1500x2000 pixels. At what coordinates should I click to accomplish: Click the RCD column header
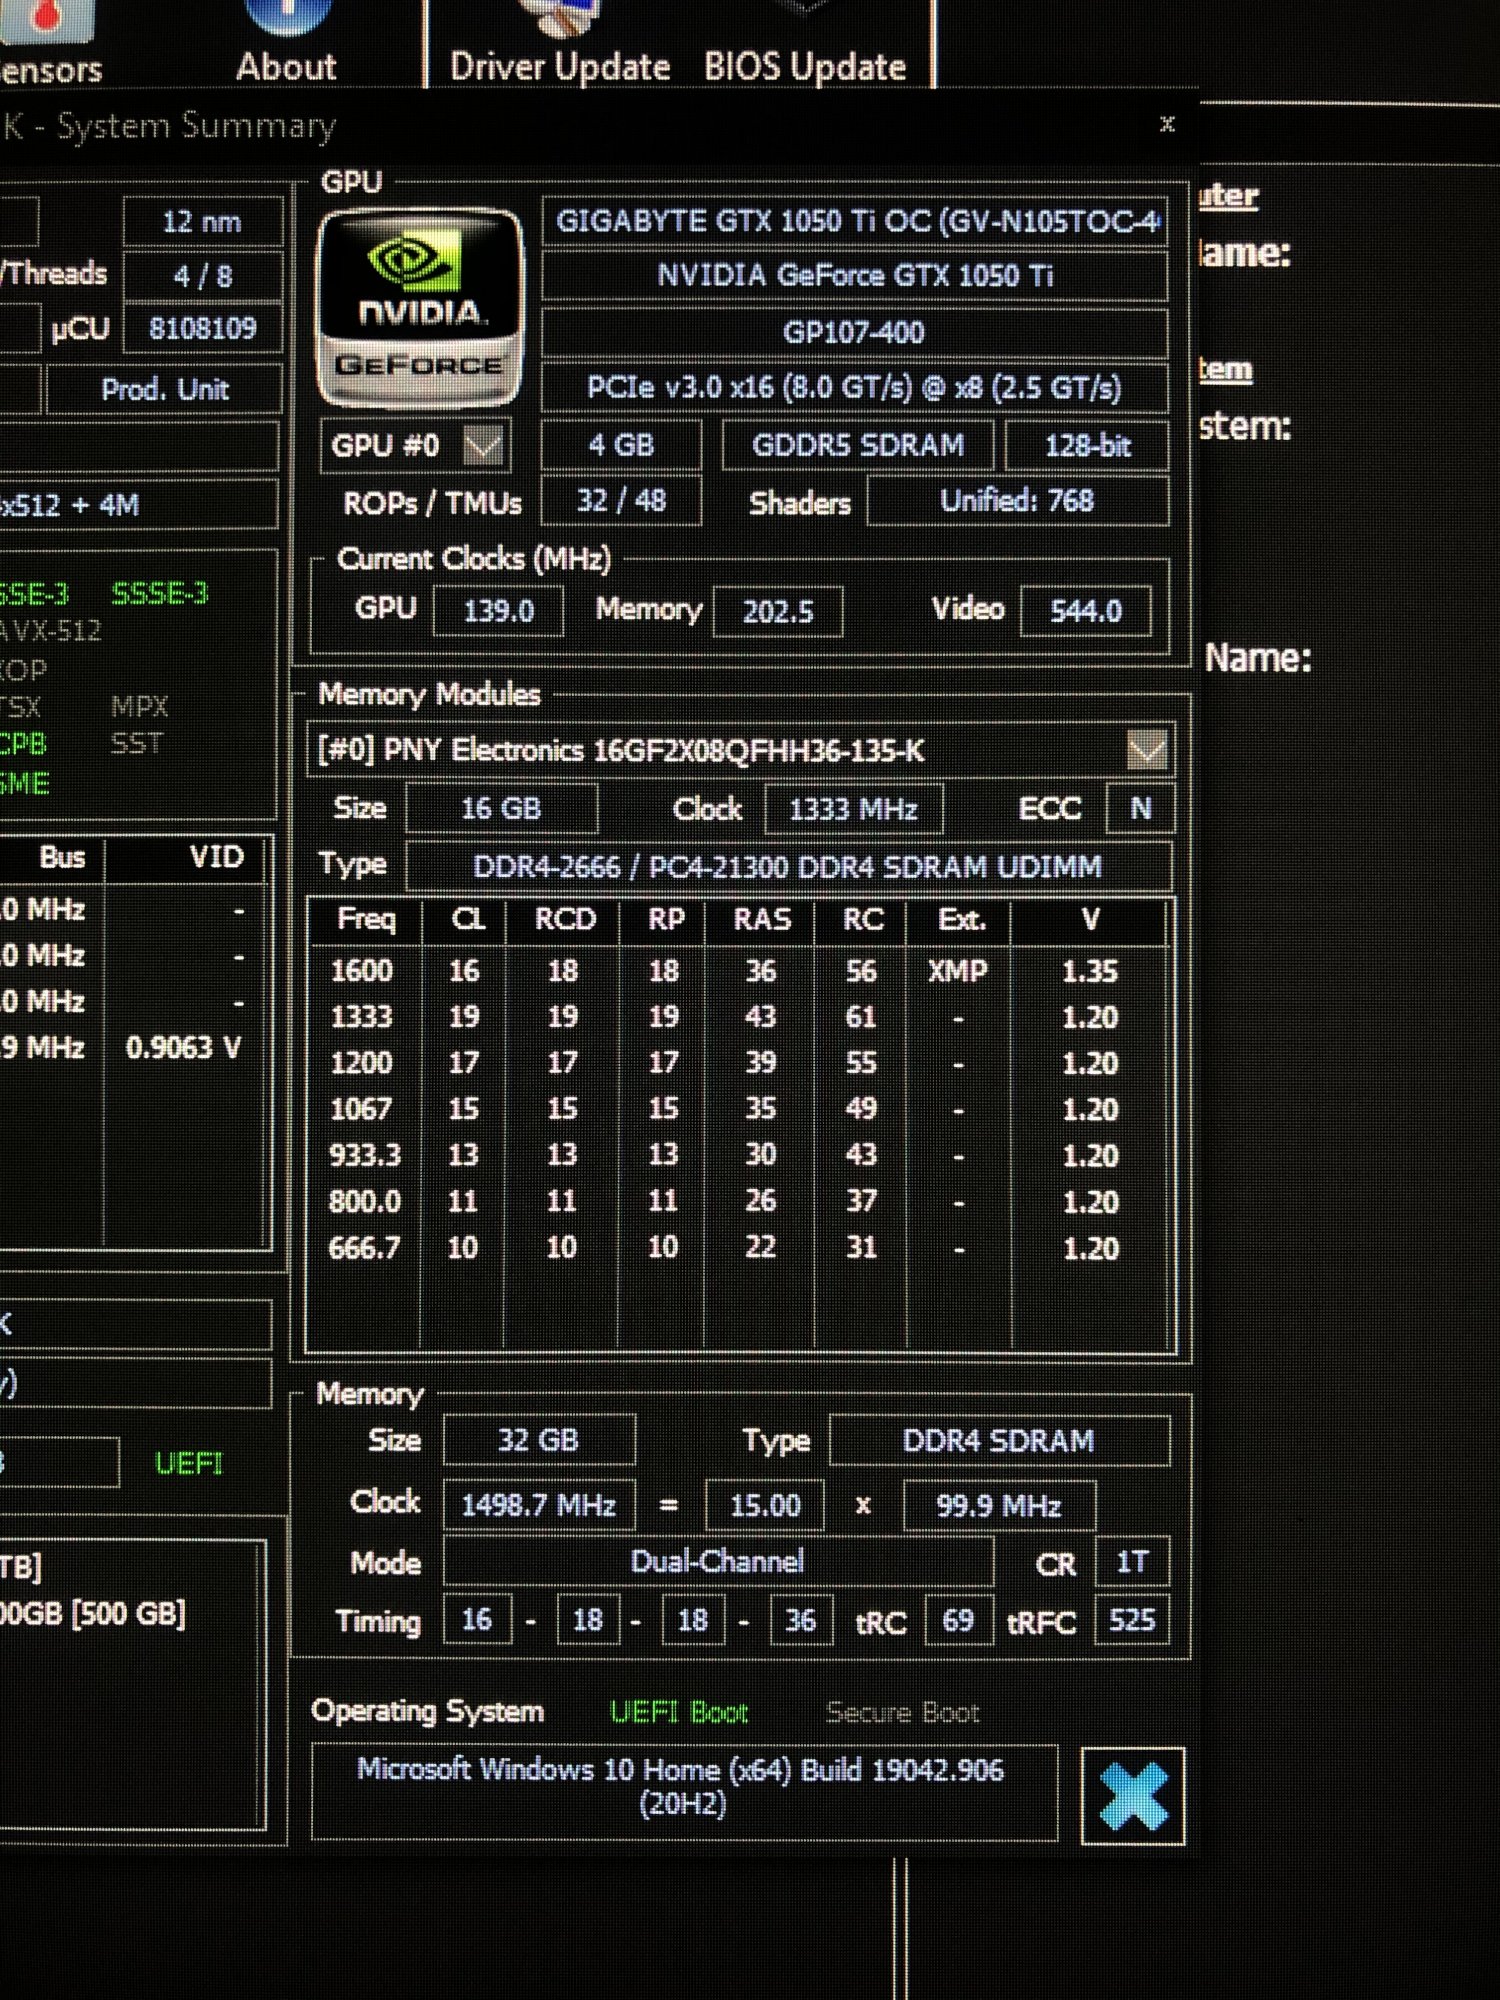click(564, 921)
